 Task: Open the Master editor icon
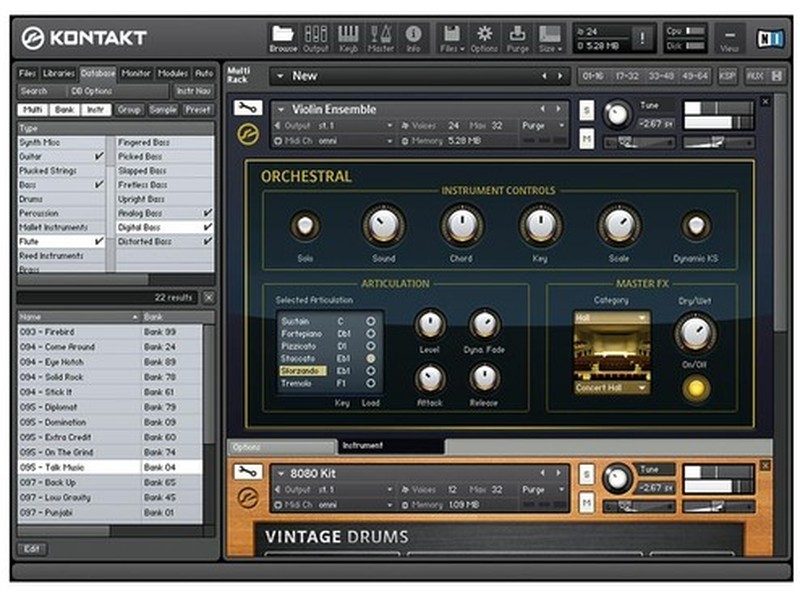pyautogui.click(x=381, y=38)
